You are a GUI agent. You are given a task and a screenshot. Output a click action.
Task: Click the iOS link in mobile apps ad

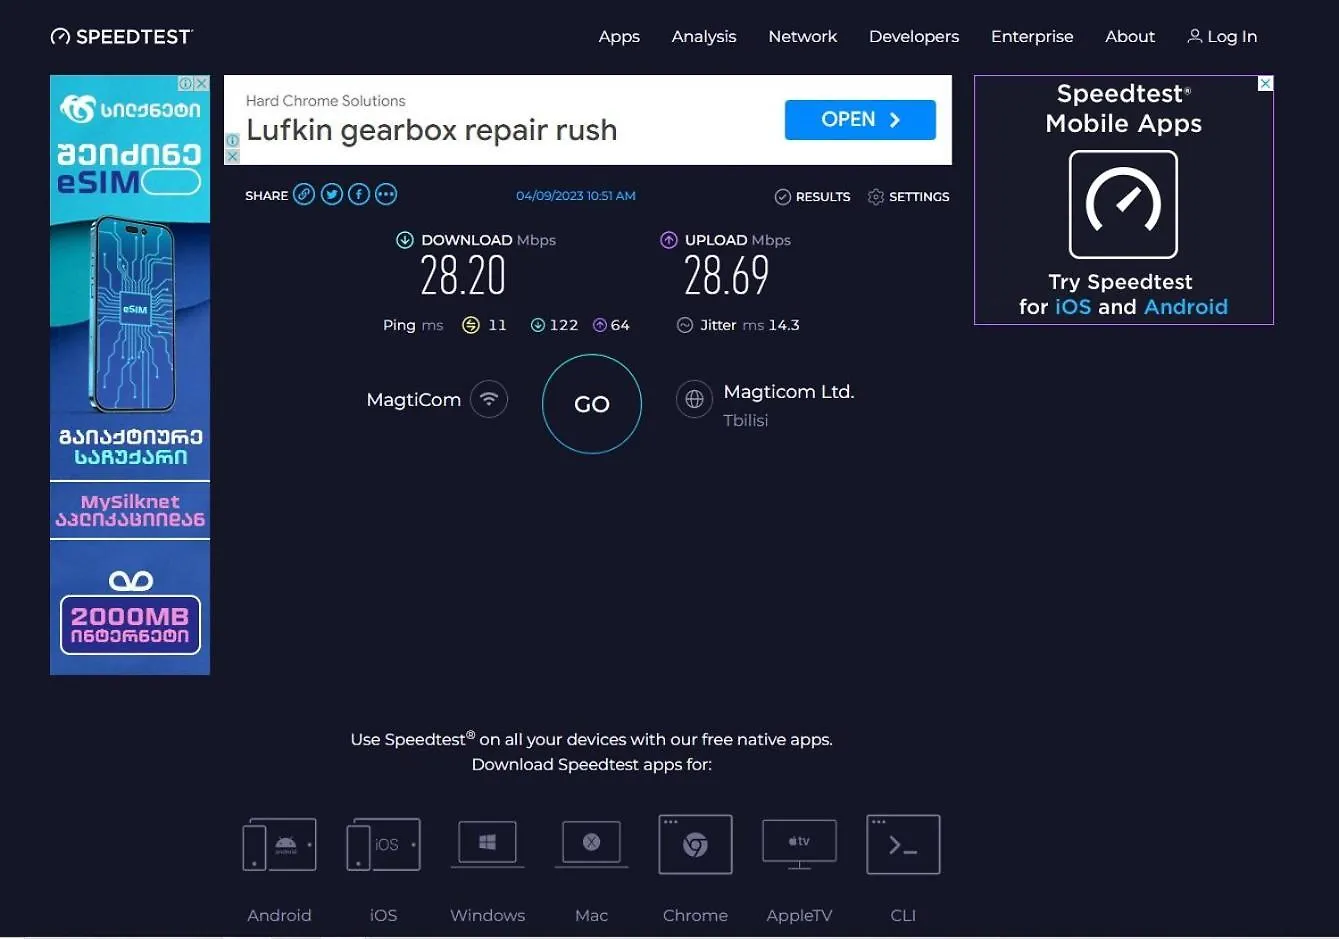coord(1073,307)
